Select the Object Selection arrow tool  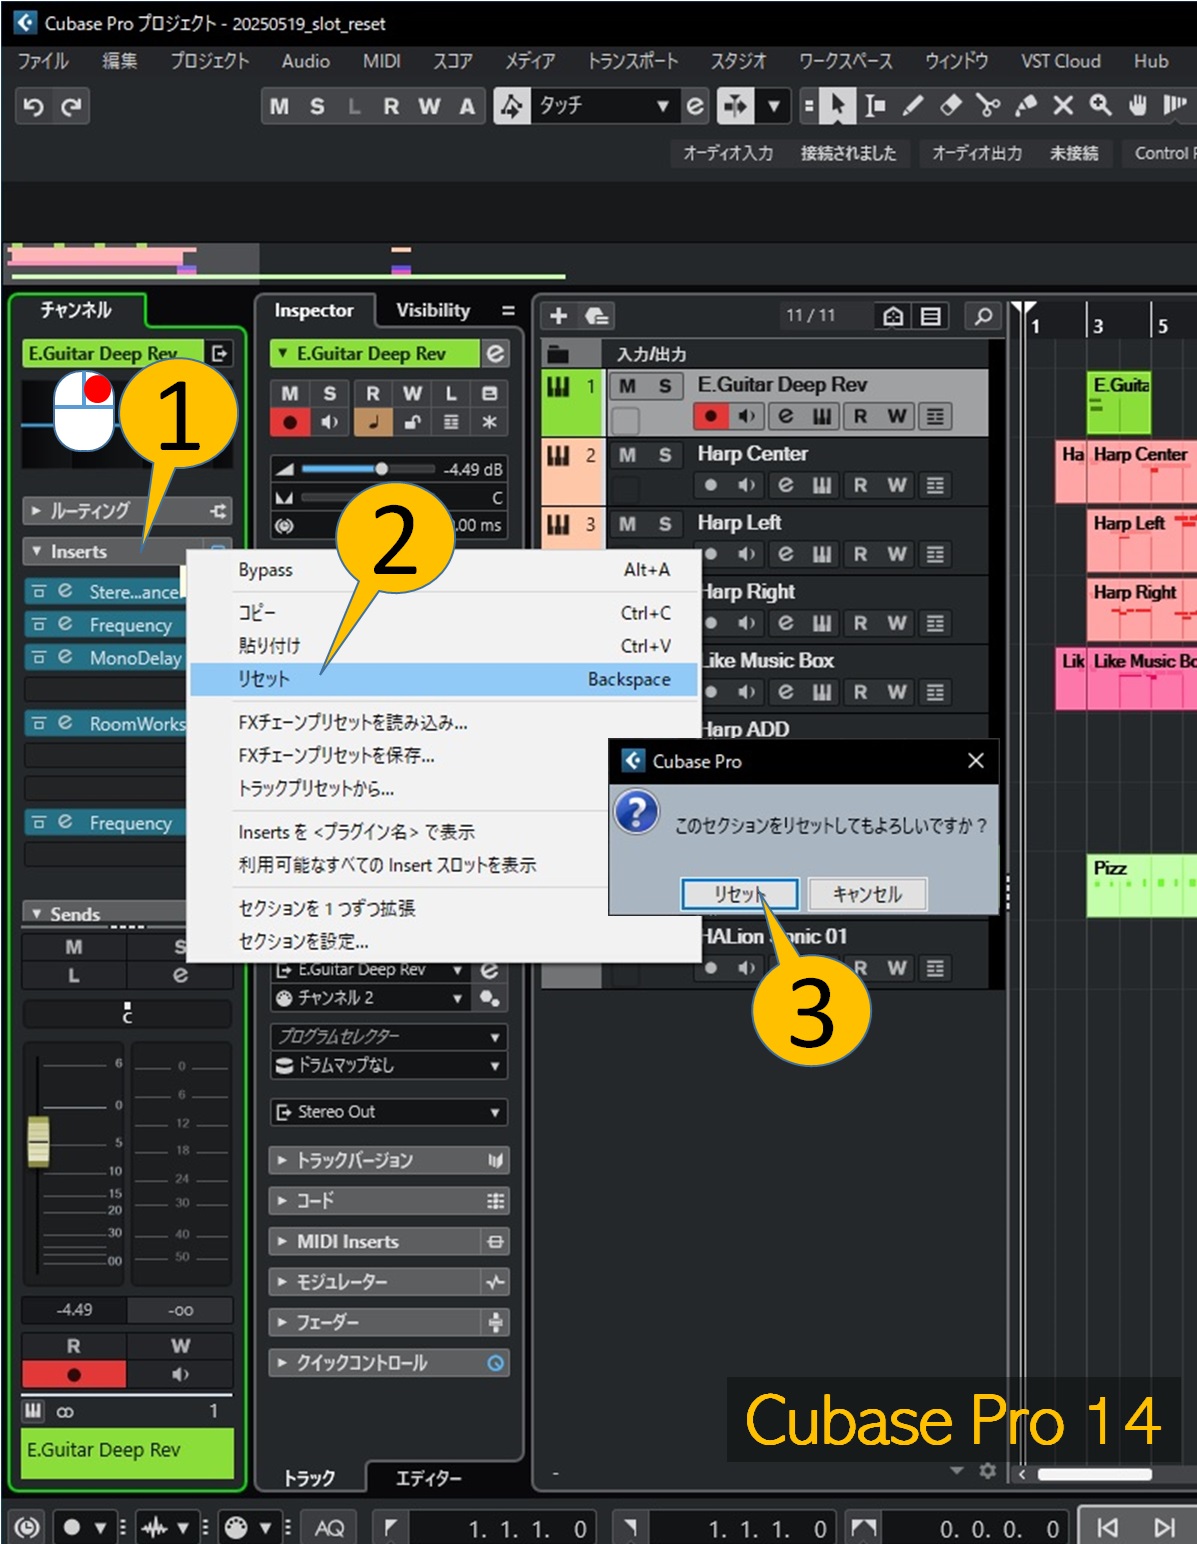pyautogui.click(x=837, y=105)
